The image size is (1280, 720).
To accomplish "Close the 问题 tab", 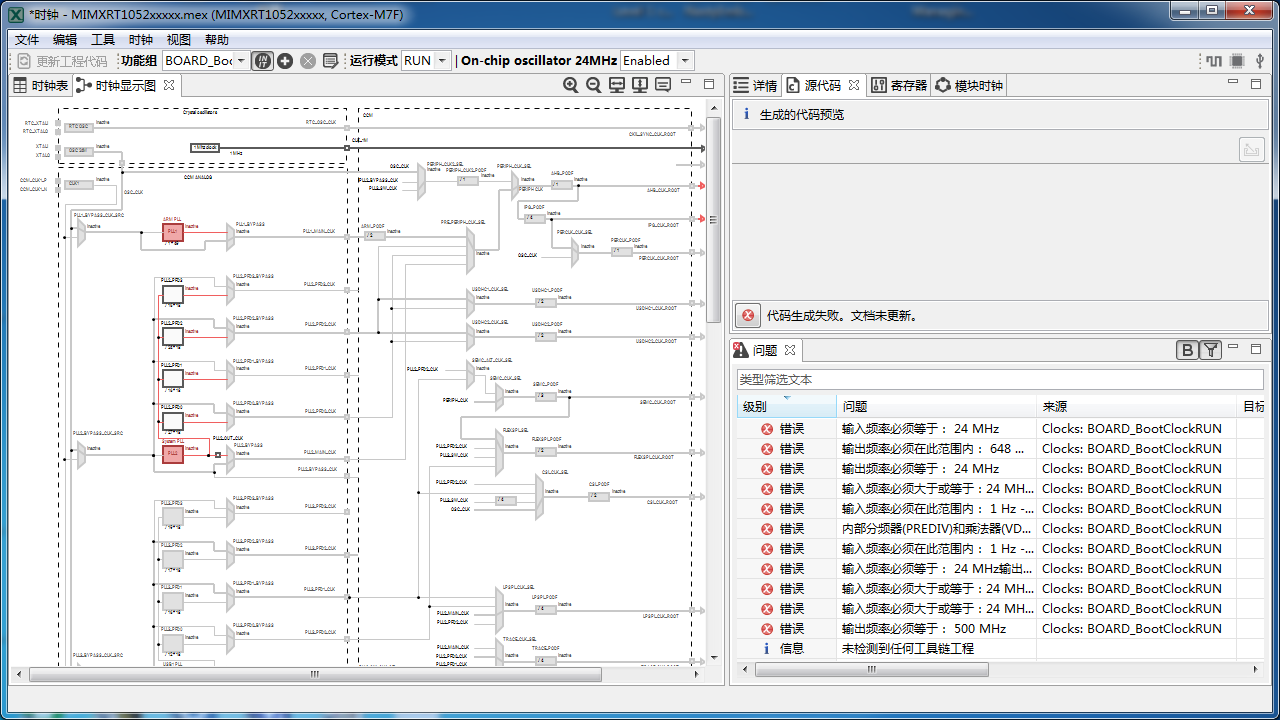I will (790, 350).
